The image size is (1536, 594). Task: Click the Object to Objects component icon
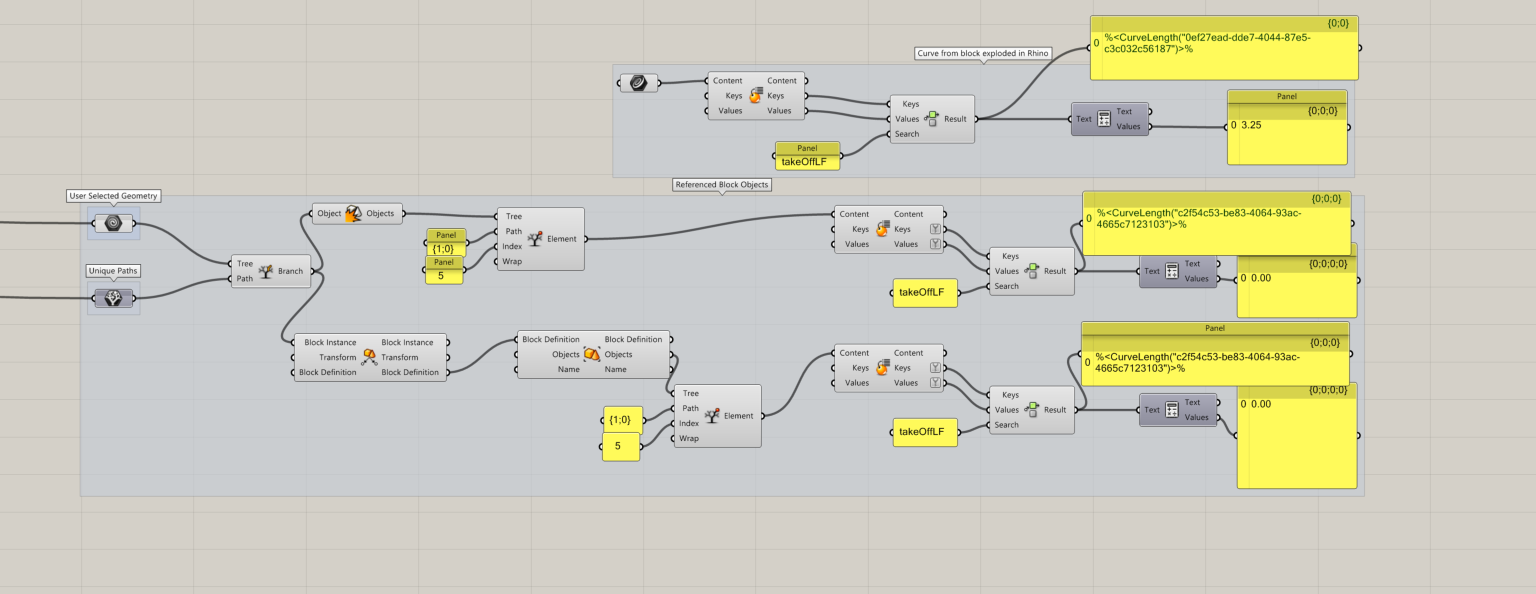(354, 213)
